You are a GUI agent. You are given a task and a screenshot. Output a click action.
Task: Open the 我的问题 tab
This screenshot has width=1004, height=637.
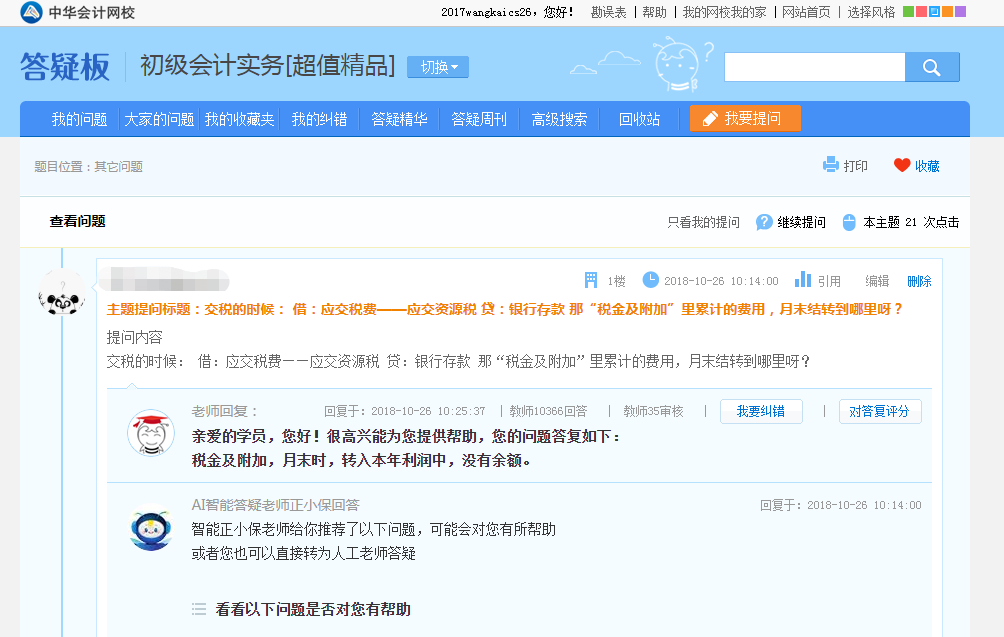click(79, 119)
